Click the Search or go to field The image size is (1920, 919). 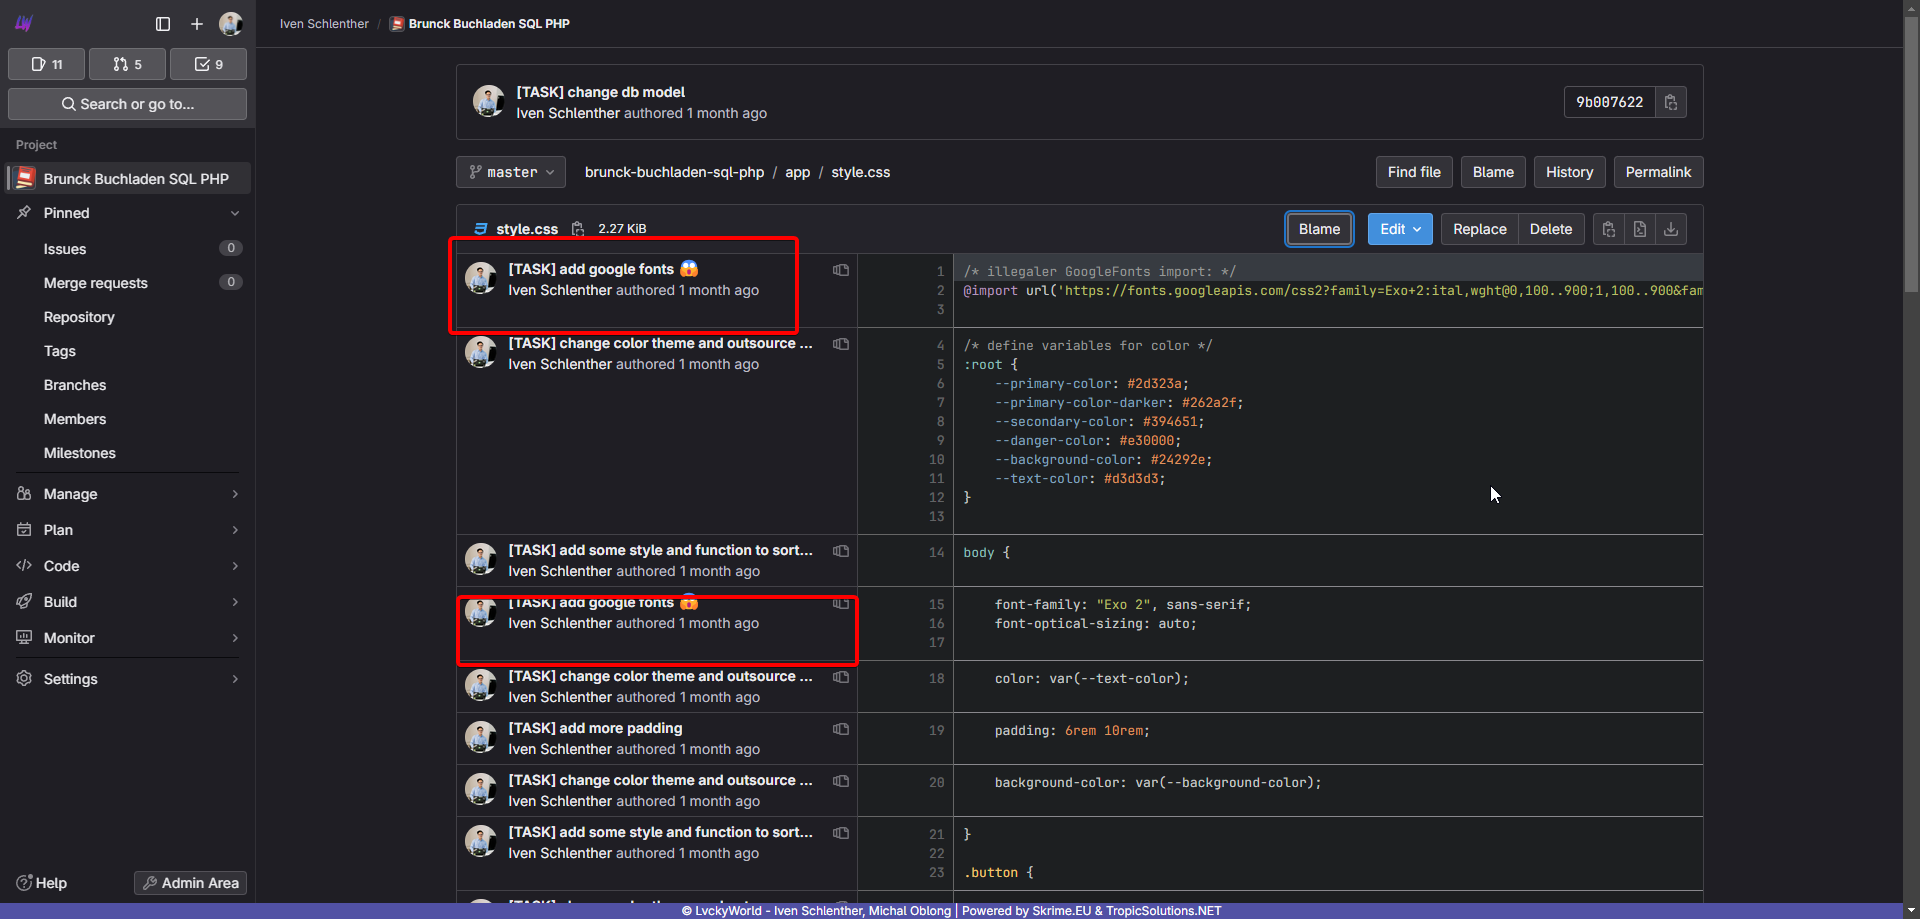(x=127, y=104)
